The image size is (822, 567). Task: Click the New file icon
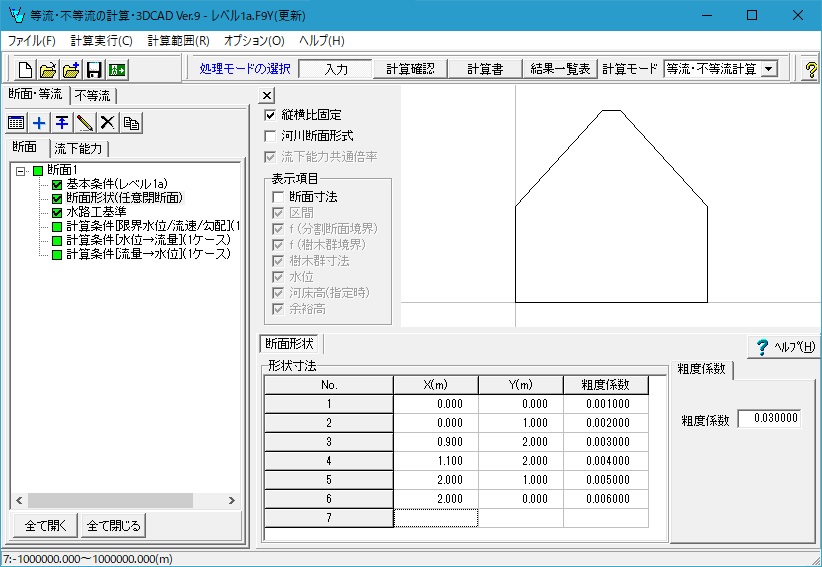coord(25,69)
